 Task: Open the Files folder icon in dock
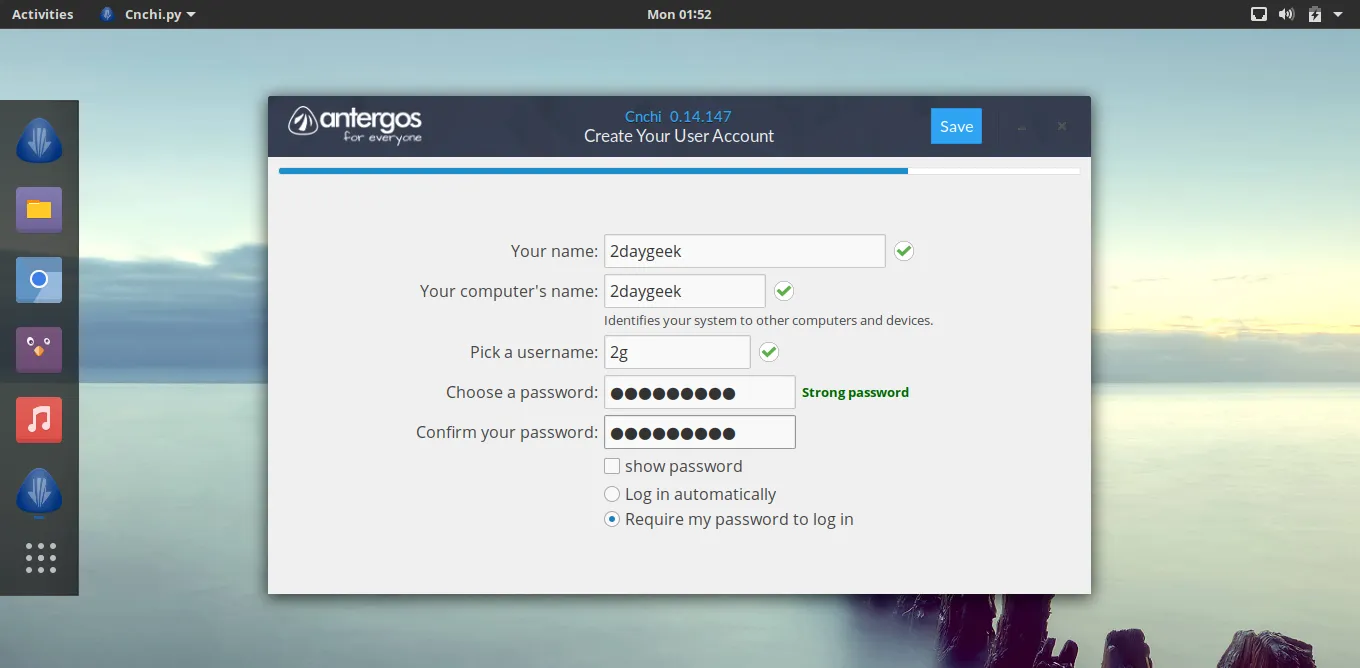[39, 210]
